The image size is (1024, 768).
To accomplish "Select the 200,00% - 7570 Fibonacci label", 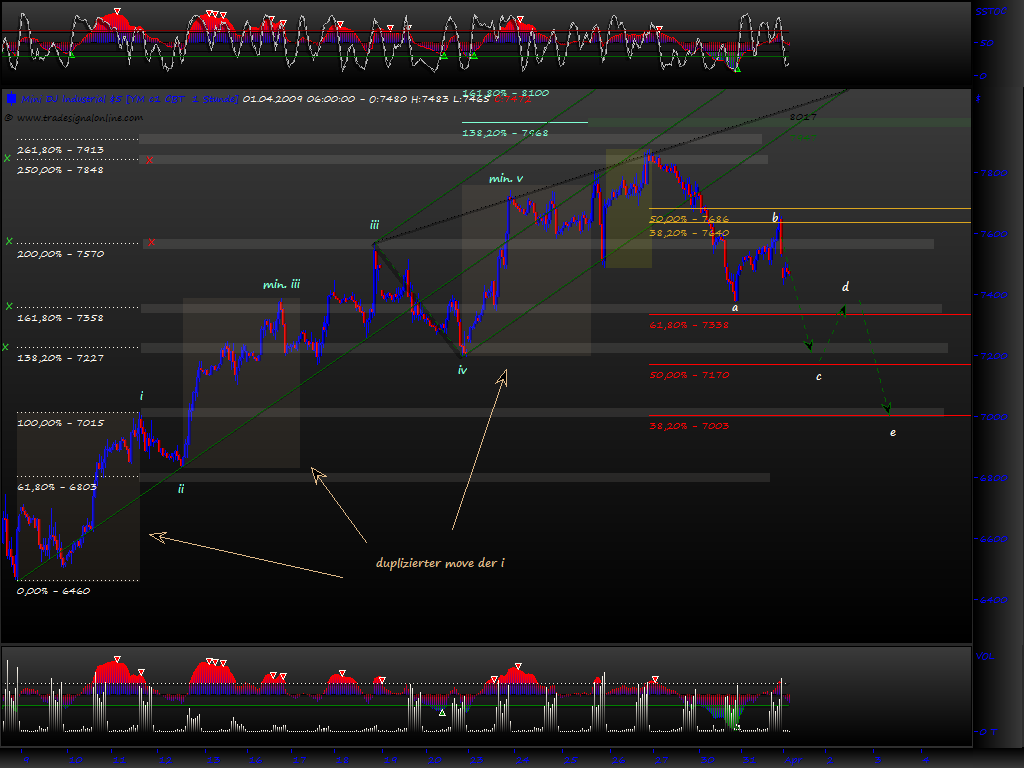I will pyautogui.click(x=60, y=253).
